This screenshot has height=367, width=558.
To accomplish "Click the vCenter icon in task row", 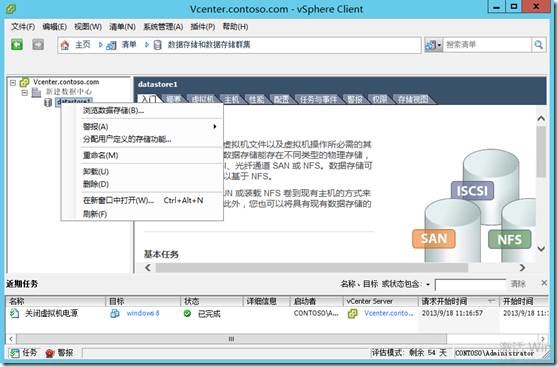I will coord(353,314).
